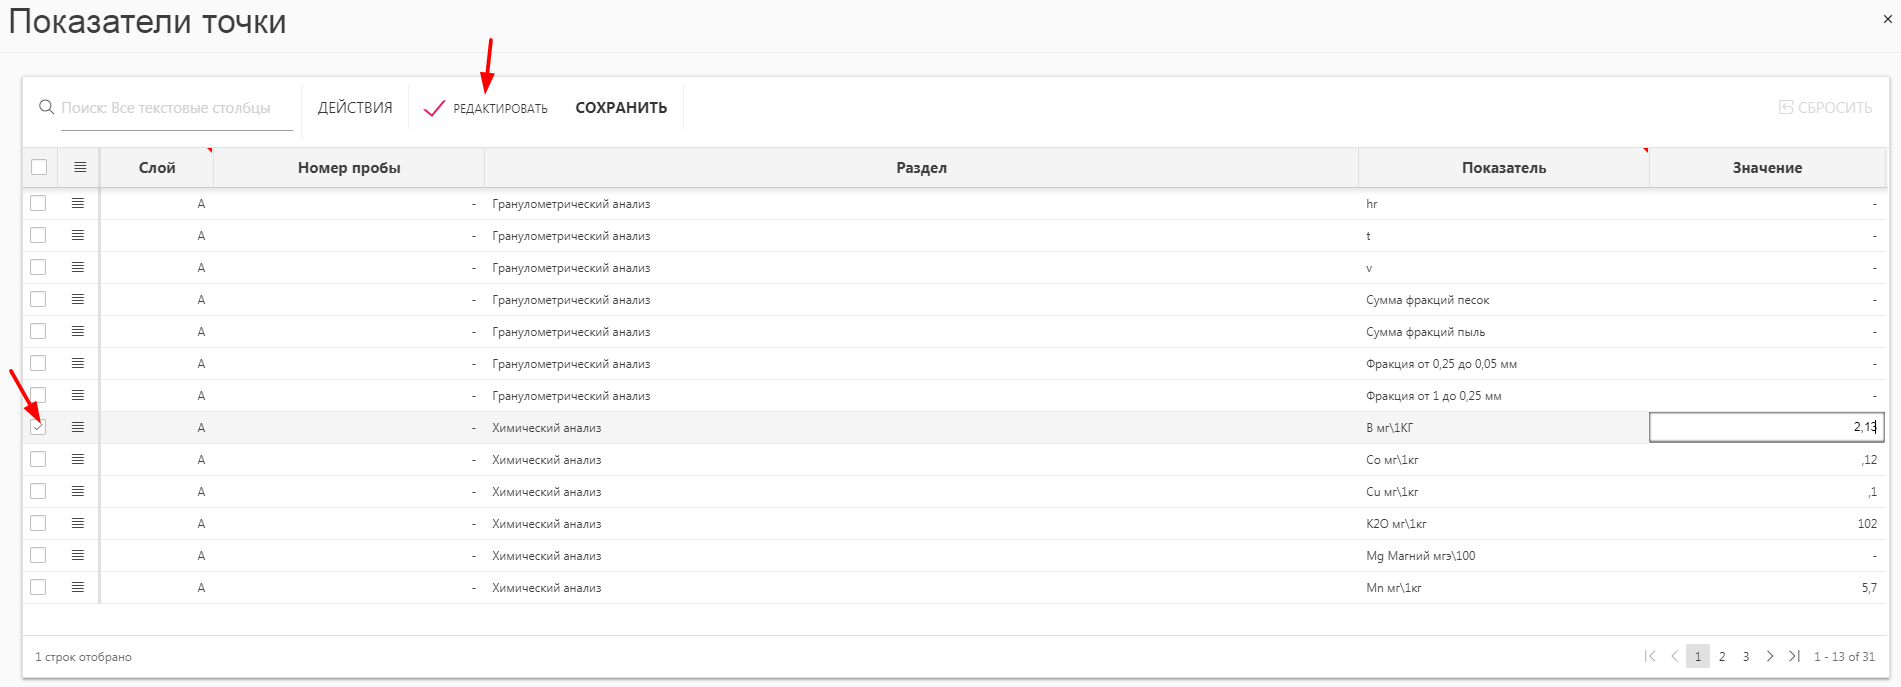
Task: Go to the last page of results
Action: 1794,656
